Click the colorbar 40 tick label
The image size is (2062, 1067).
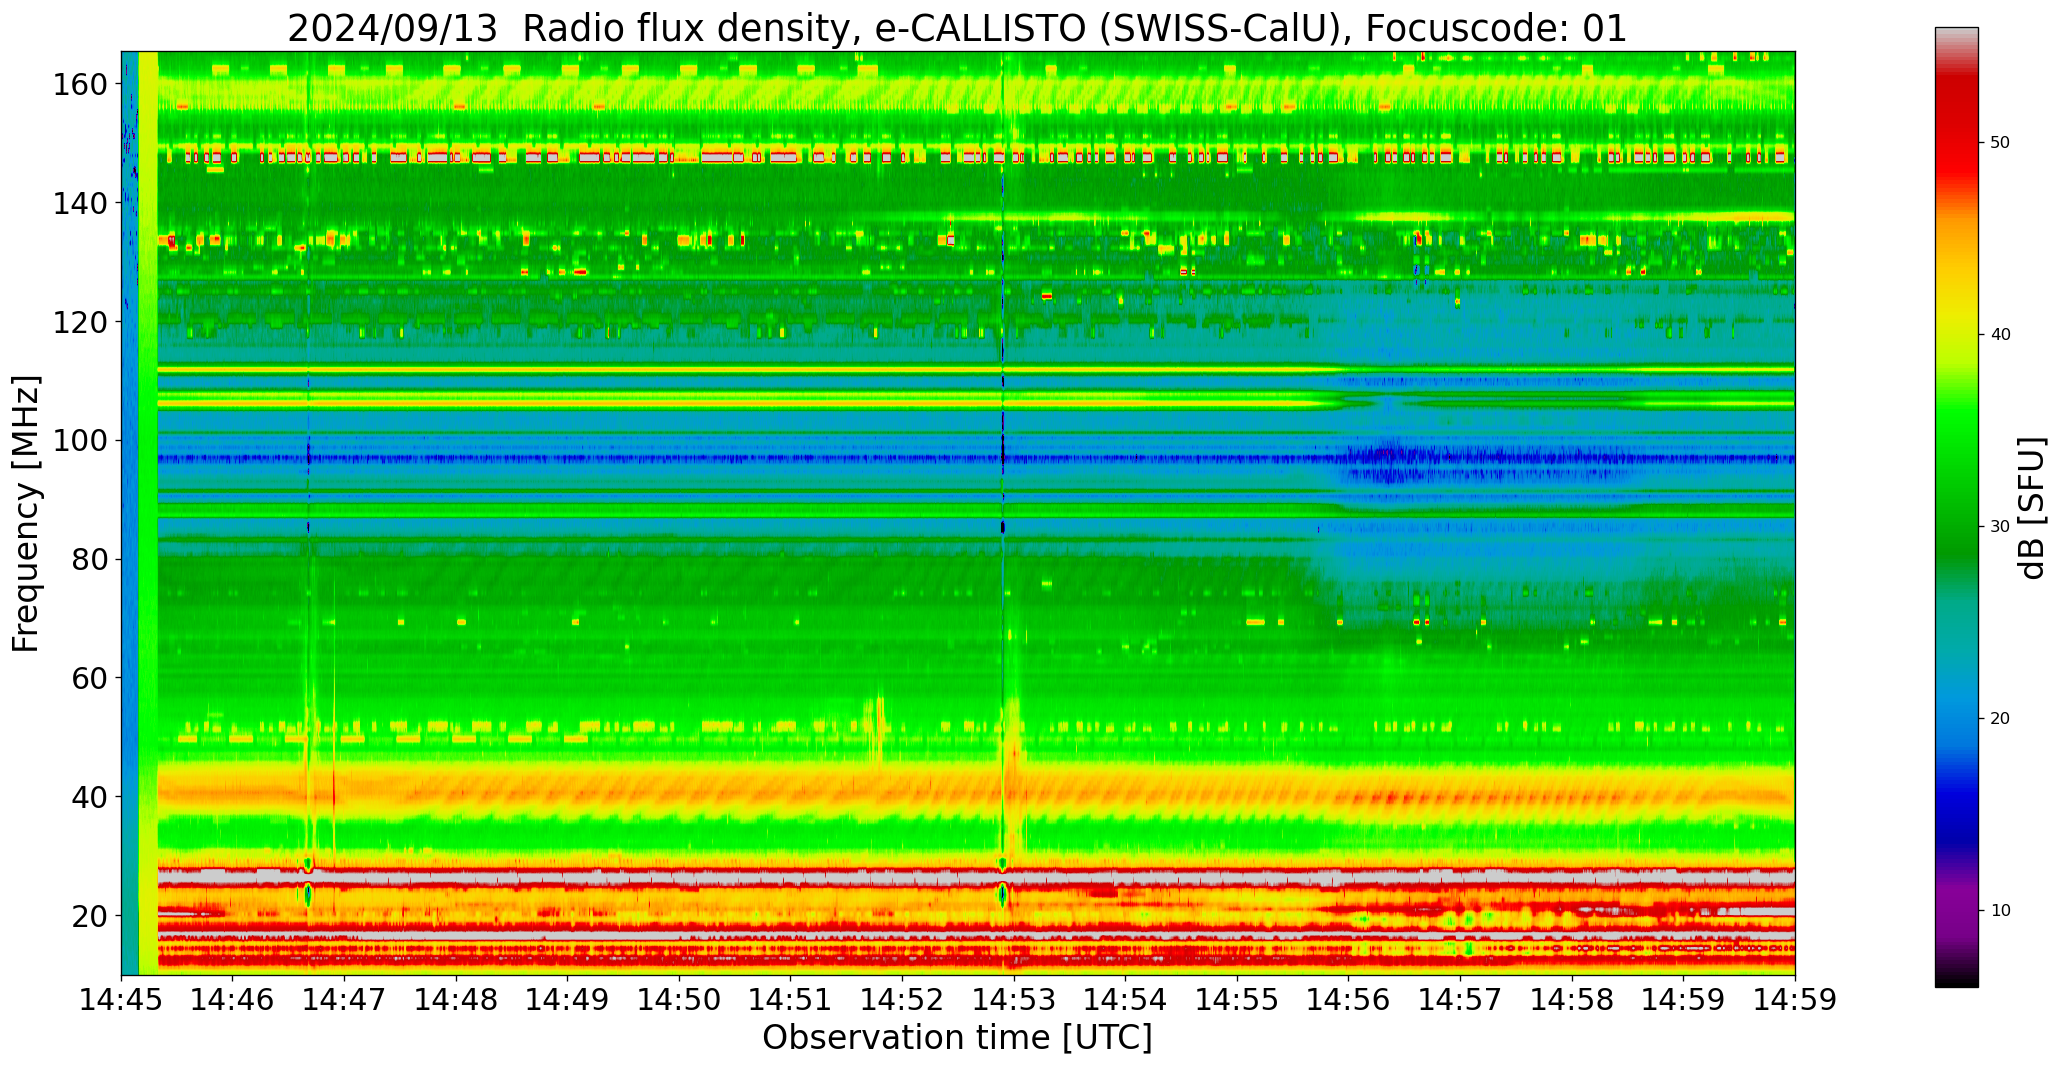[2000, 335]
